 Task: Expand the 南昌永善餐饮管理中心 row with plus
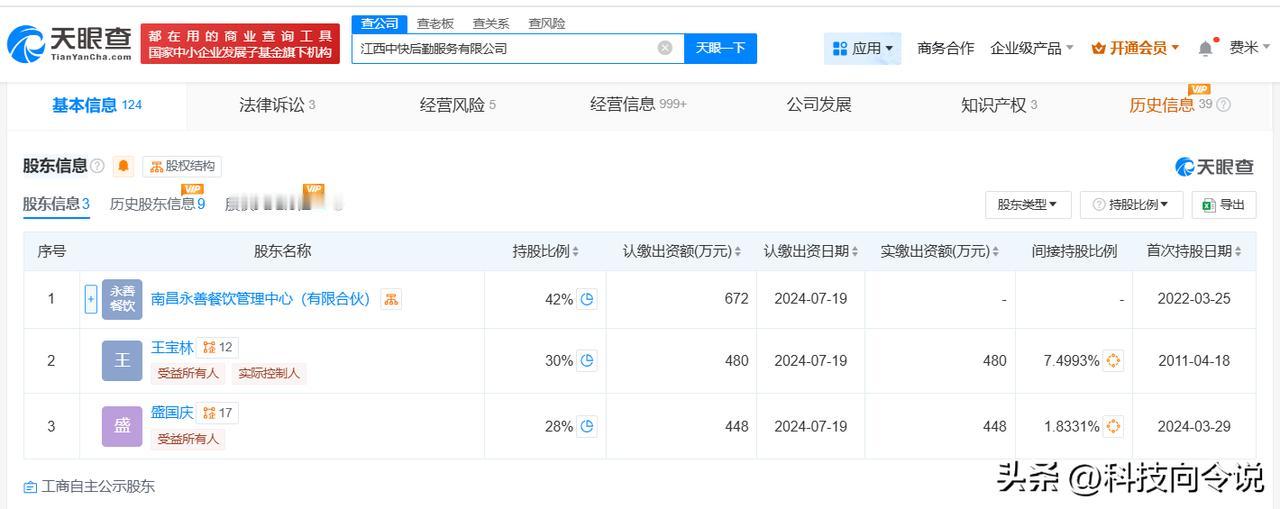[x=91, y=299]
